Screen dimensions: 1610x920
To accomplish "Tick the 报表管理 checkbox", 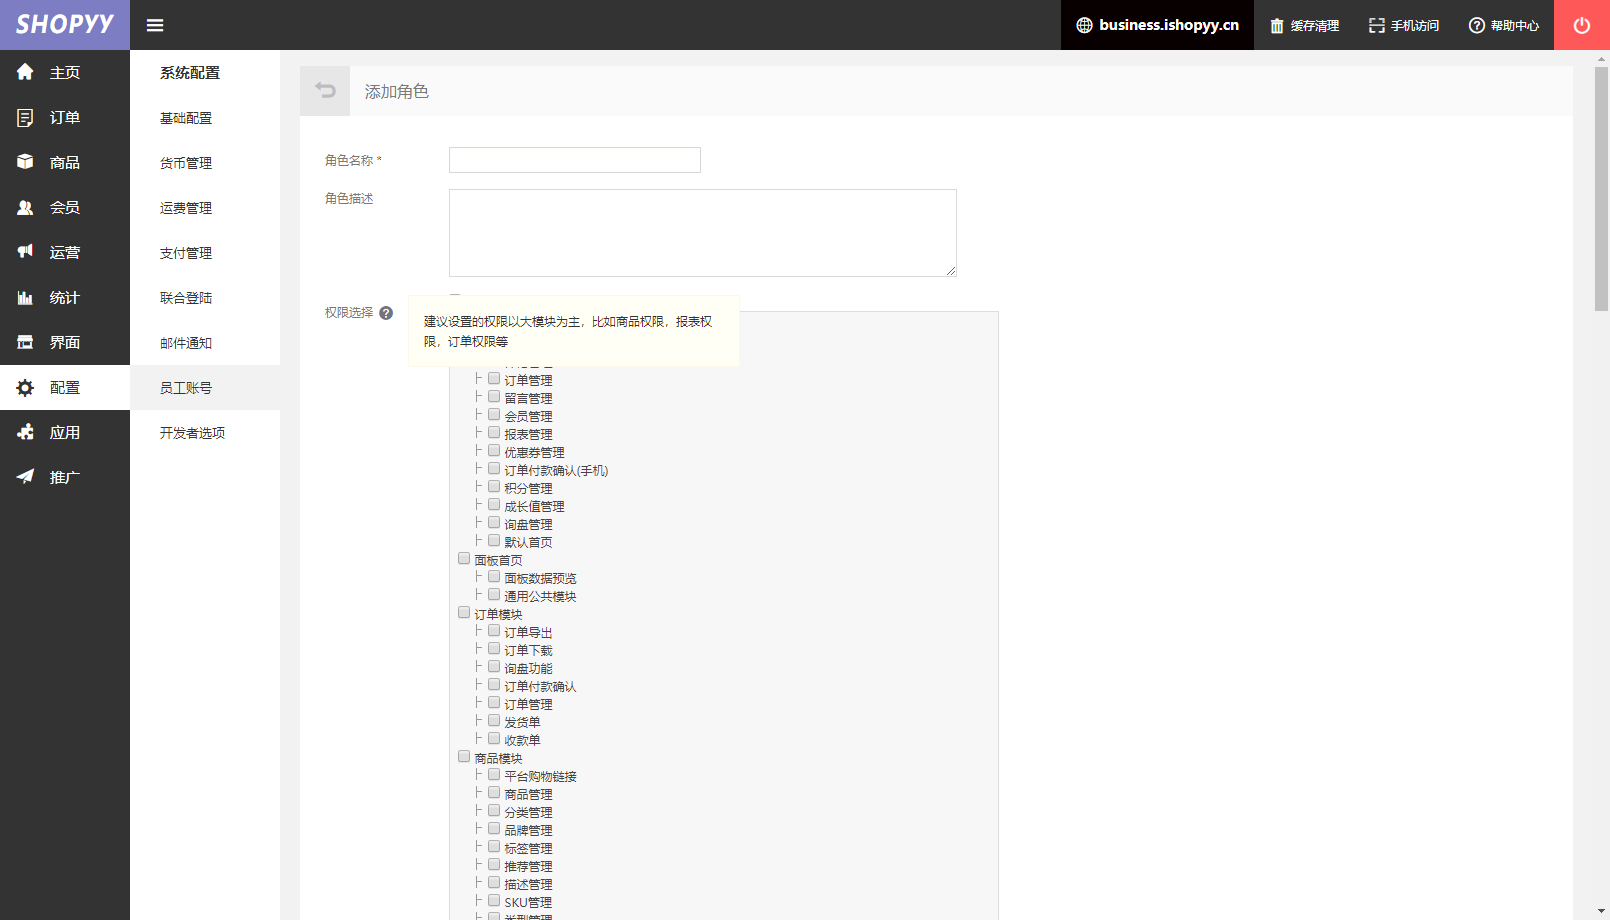I will tap(494, 432).
